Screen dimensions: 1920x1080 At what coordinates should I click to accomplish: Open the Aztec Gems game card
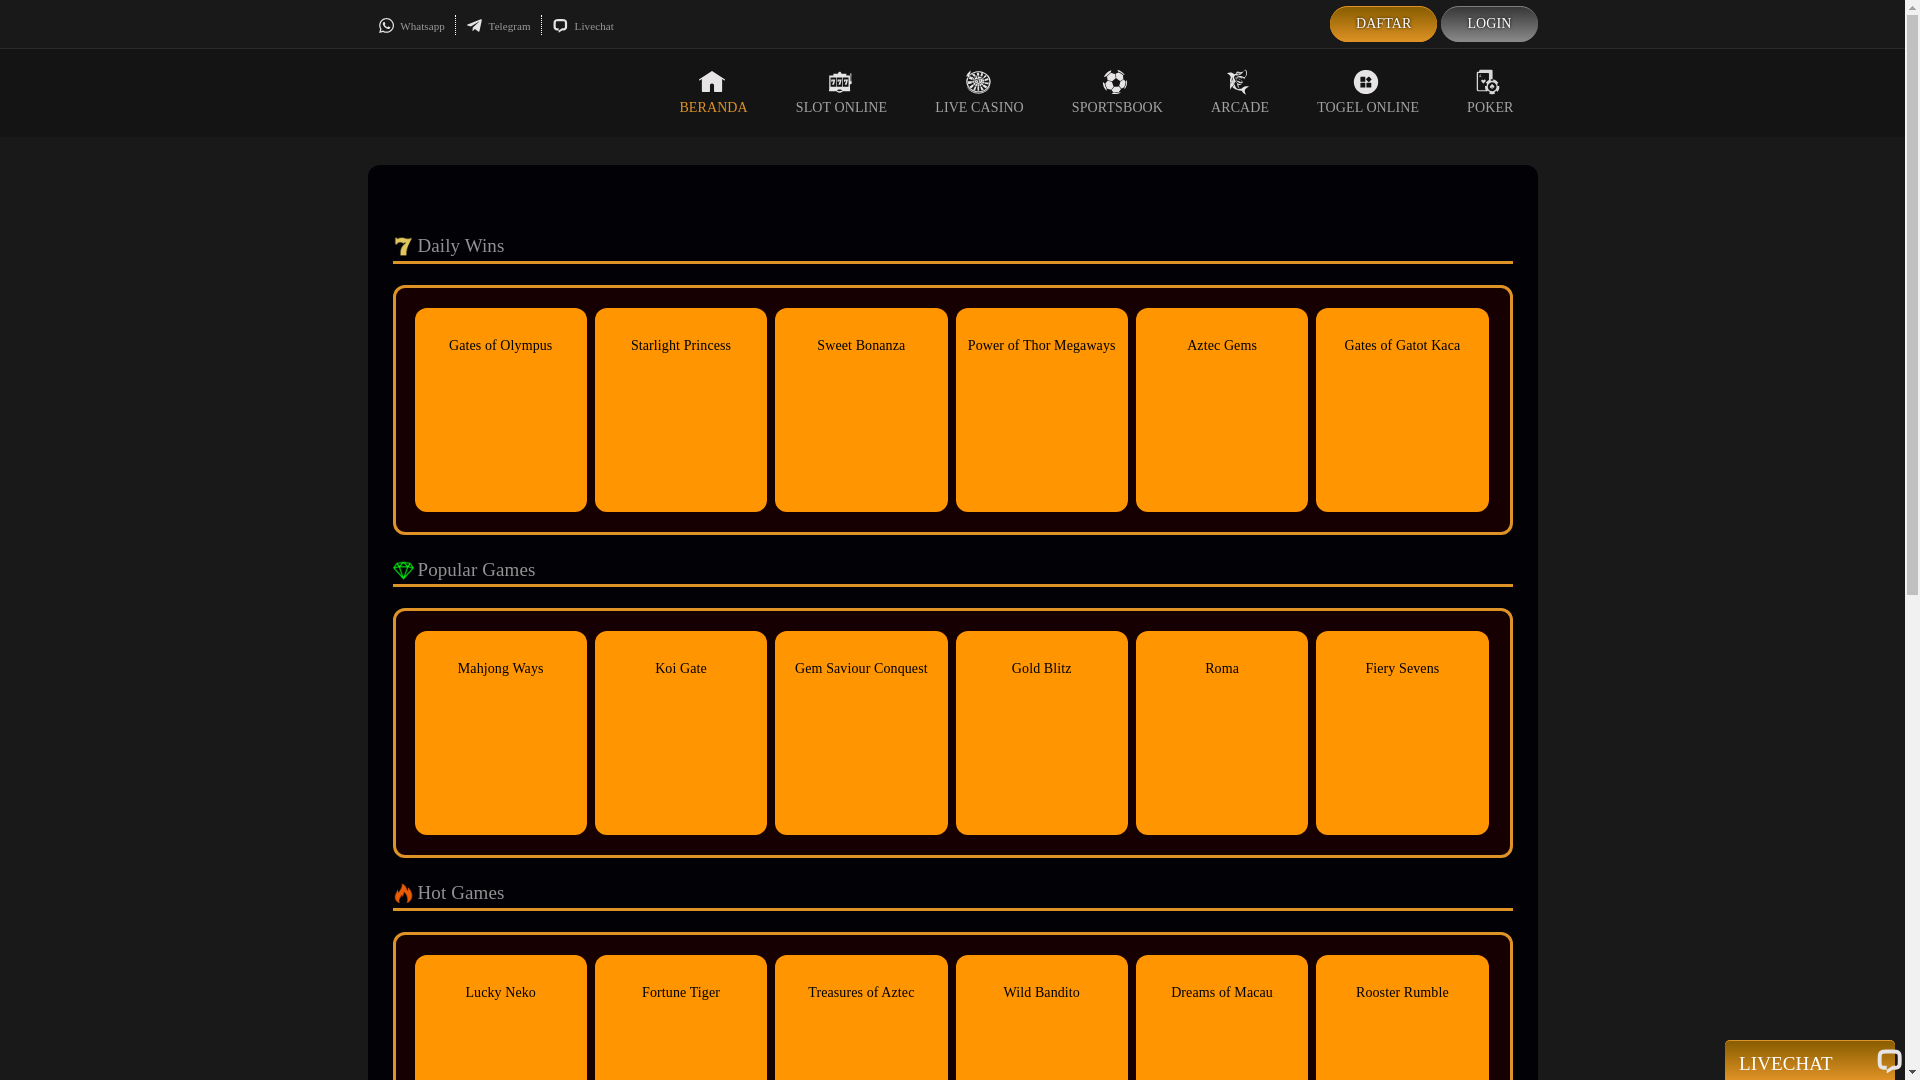(1221, 410)
